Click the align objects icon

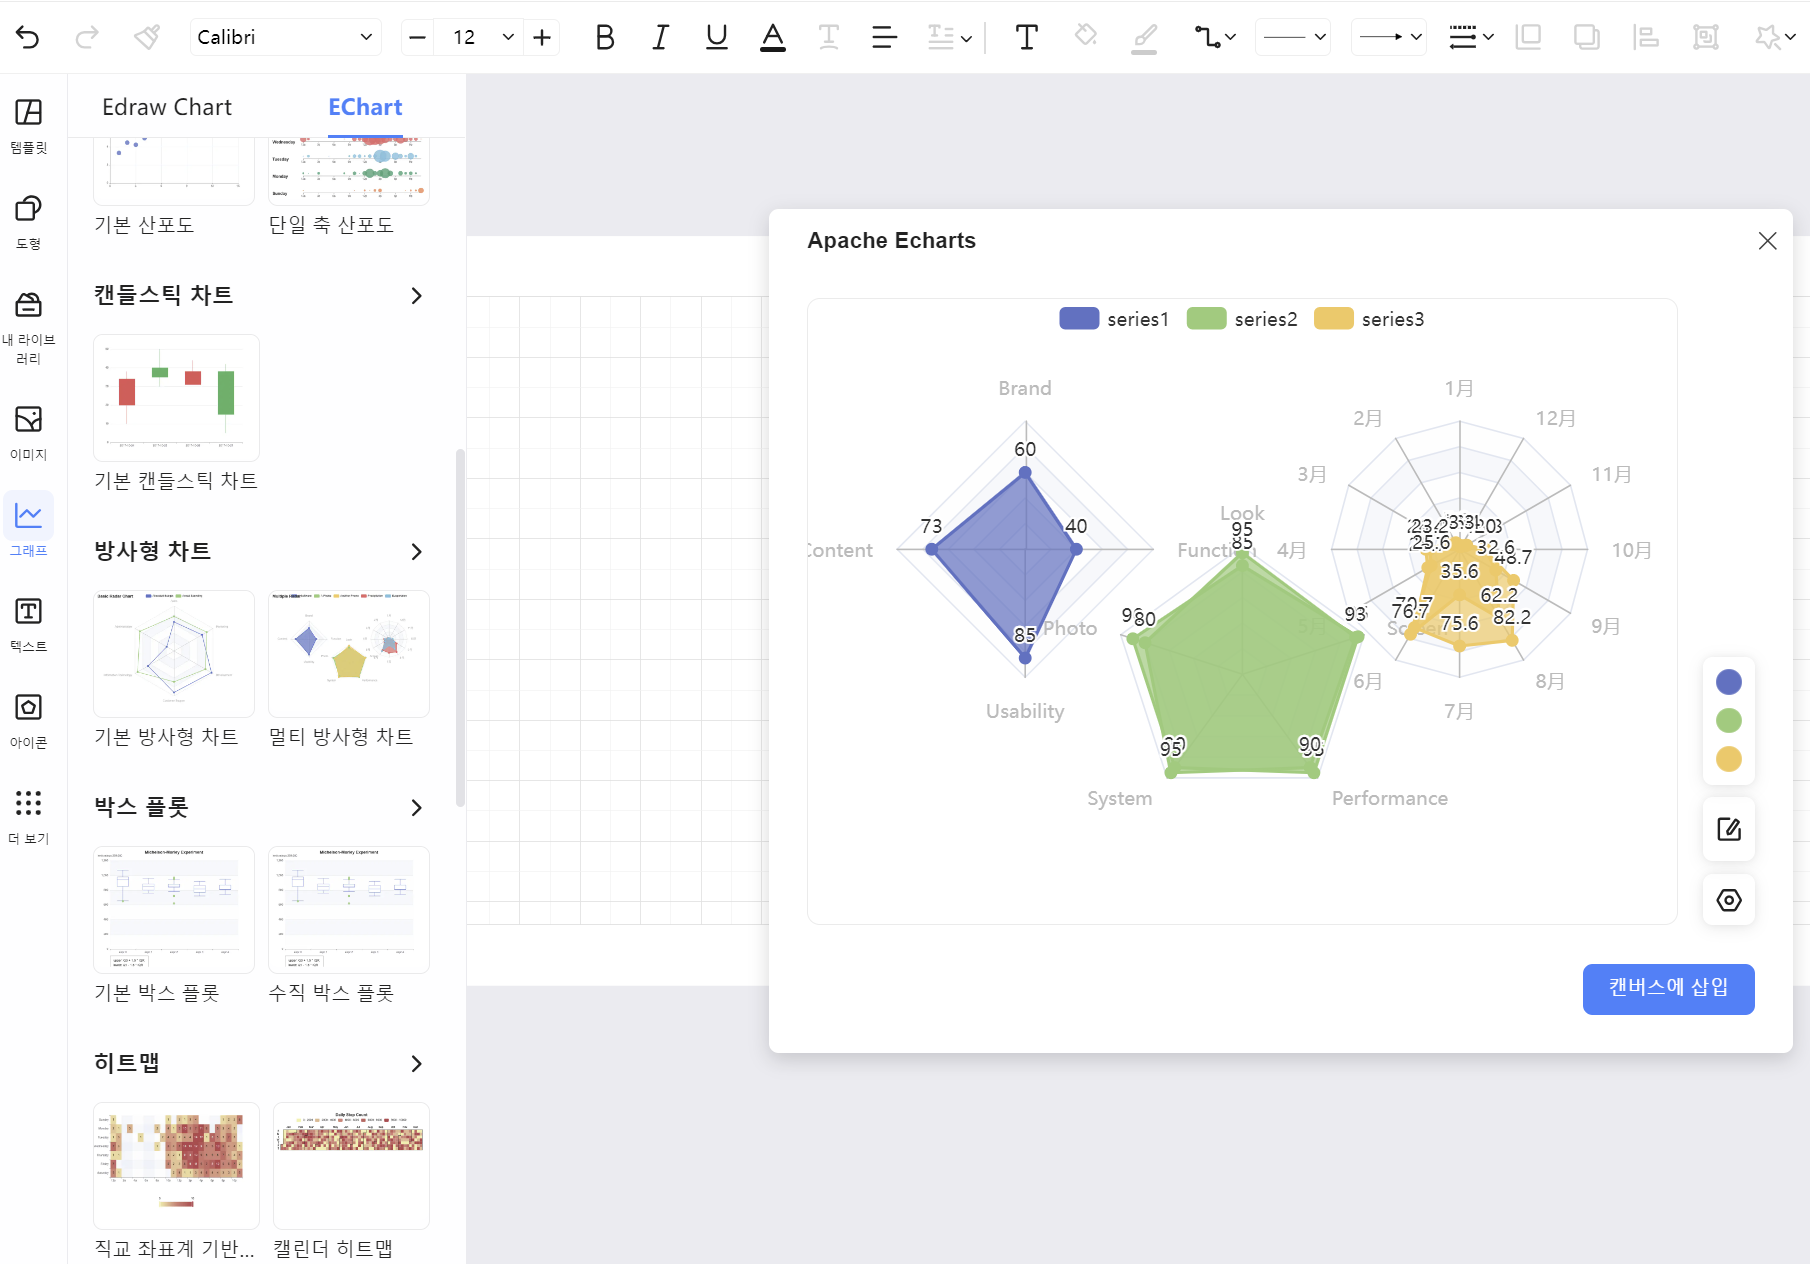point(1645,37)
